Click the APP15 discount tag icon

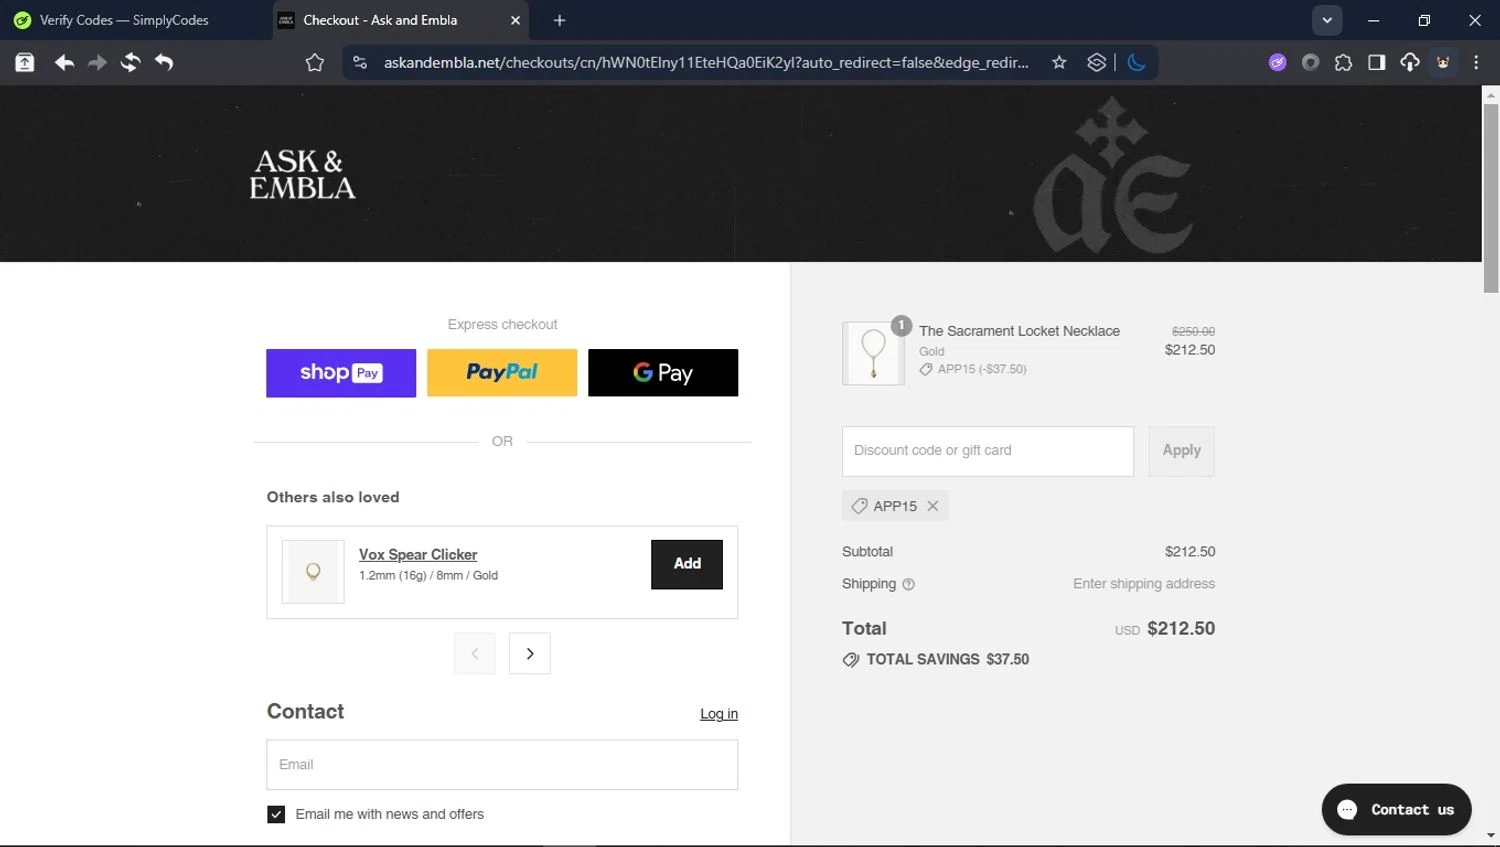point(859,506)
